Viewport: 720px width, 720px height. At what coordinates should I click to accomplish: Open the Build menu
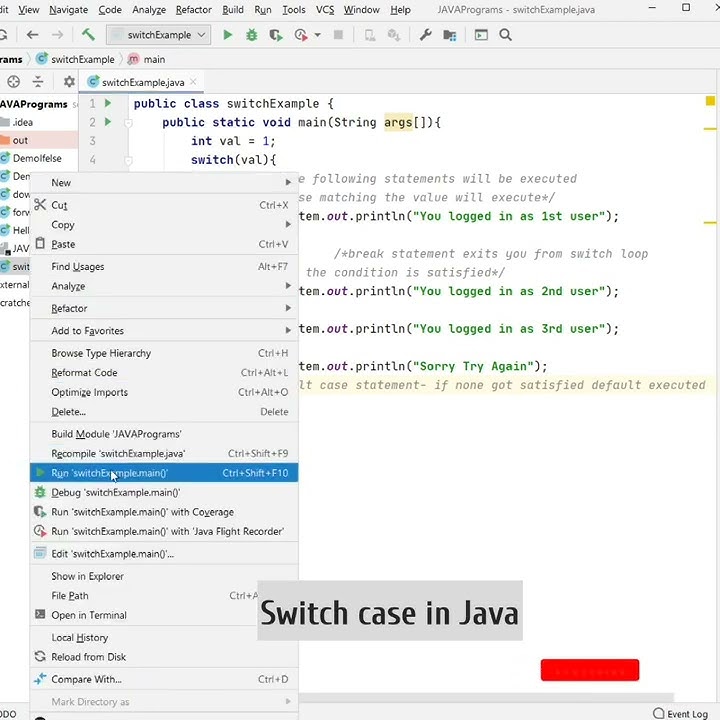click(233, 10)
